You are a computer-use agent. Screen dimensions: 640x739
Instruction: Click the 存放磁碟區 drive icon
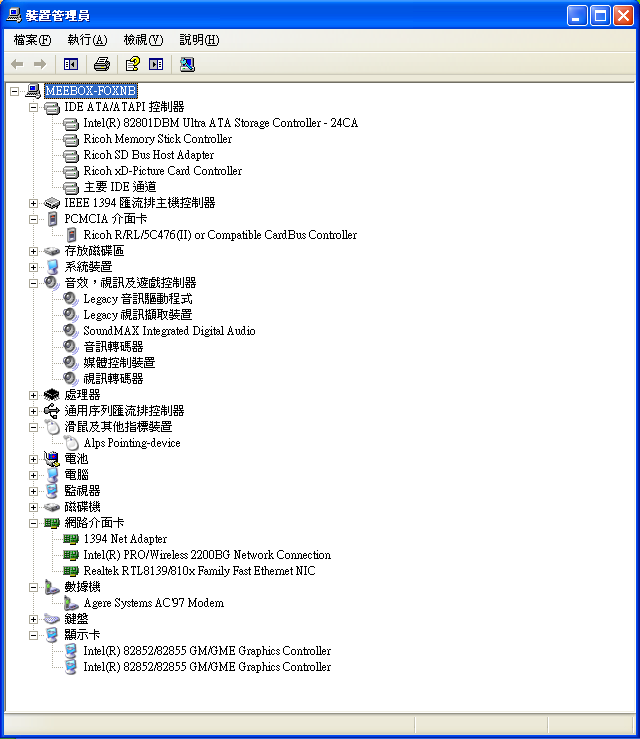(x=52, y=251)
